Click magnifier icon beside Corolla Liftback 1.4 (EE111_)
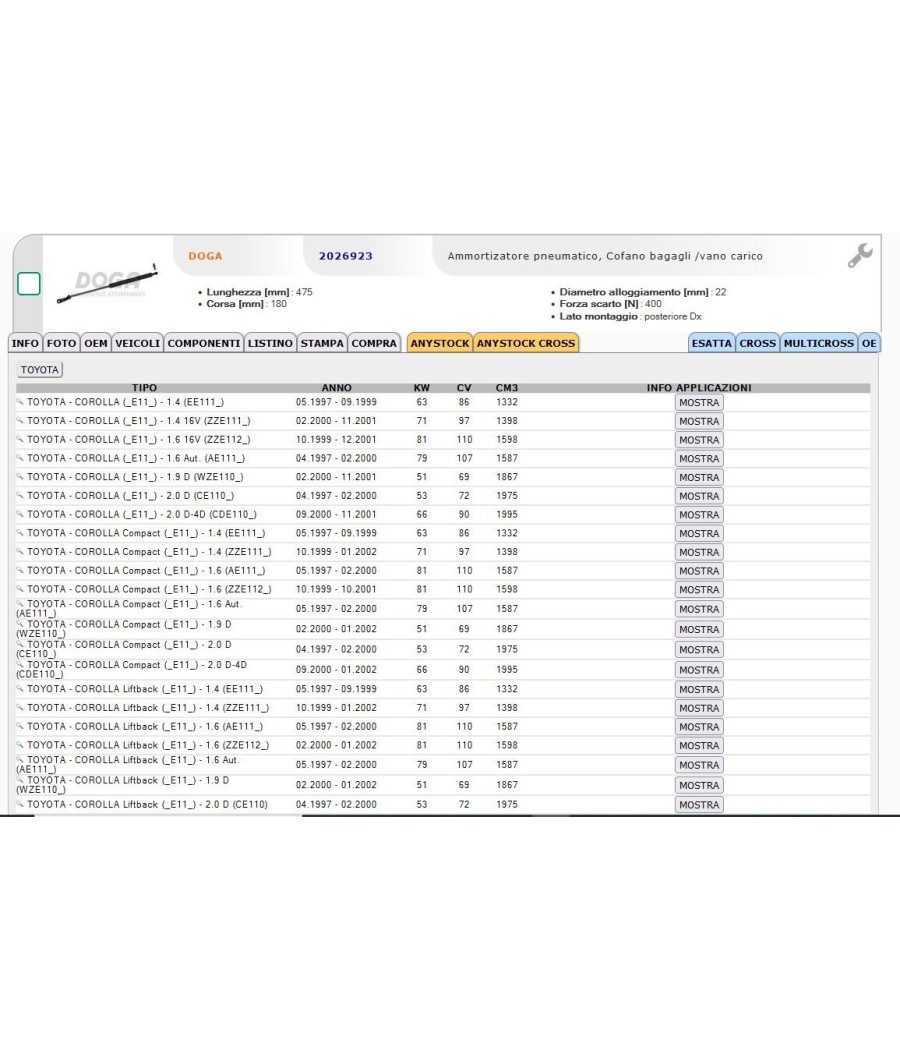Image resolution: width=900 pixels, height=1050 pixels. tap(20, 688)
